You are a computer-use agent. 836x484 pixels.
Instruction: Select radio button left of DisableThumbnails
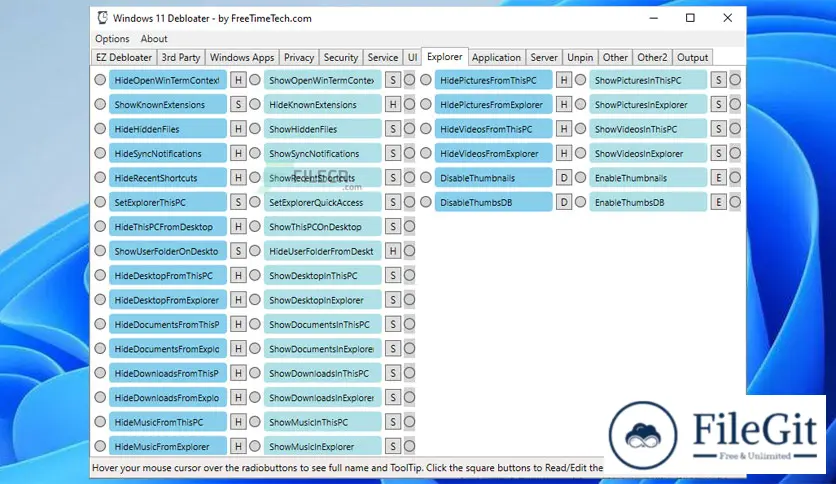click(x=425, y=178)
